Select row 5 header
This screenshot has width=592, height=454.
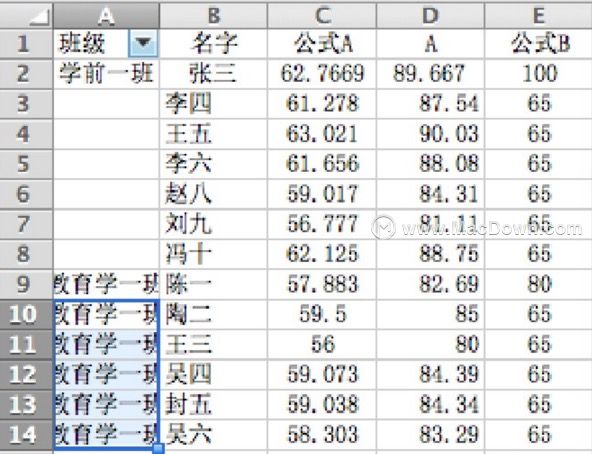click(26, 164)
